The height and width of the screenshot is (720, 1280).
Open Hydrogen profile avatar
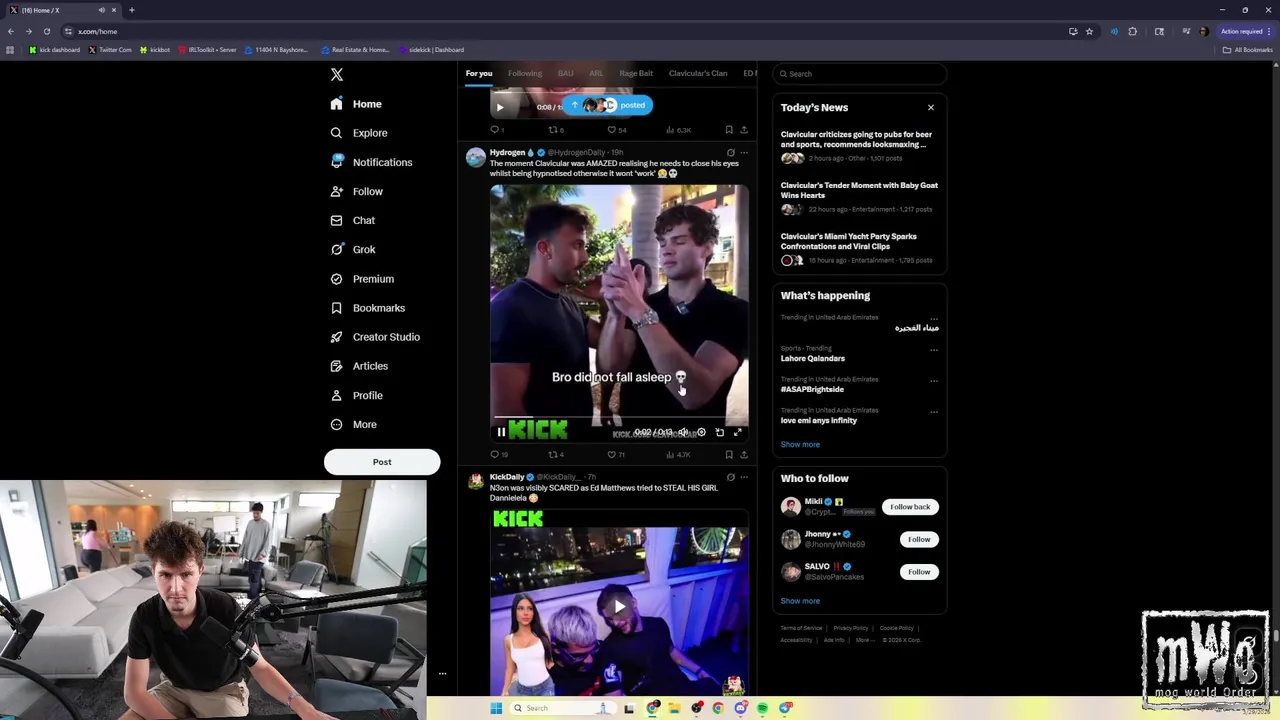[476, 157]
